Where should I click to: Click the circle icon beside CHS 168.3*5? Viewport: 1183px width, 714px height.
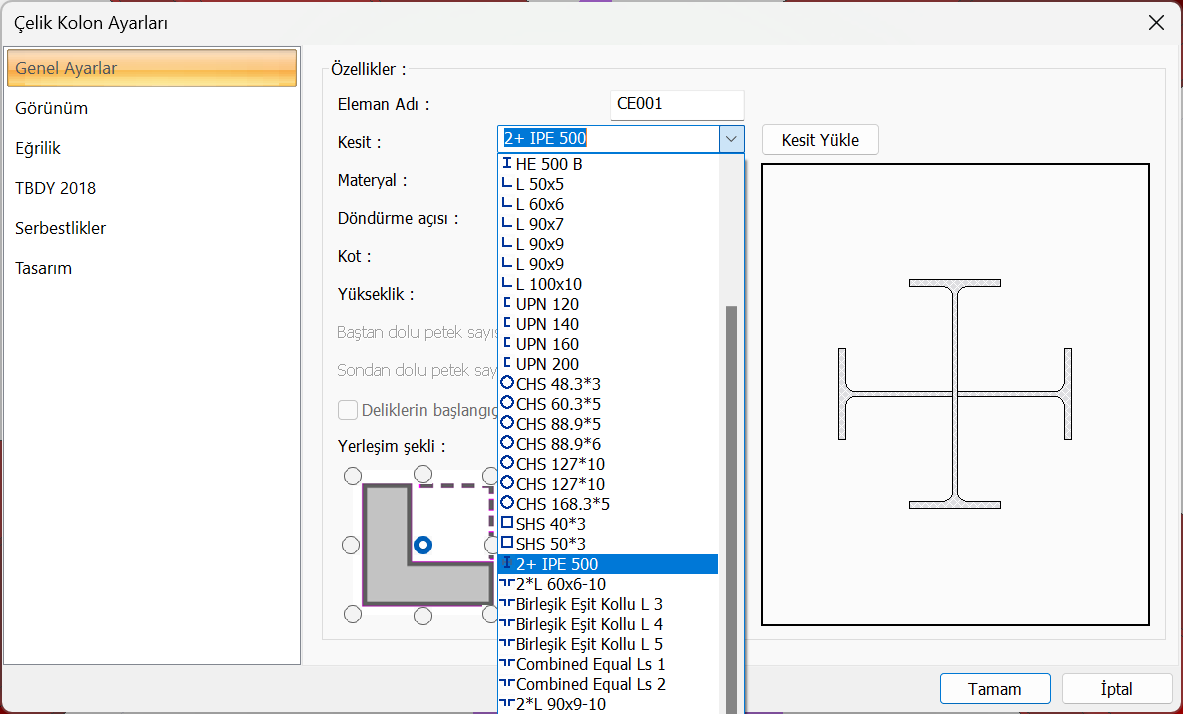(507, 503)
